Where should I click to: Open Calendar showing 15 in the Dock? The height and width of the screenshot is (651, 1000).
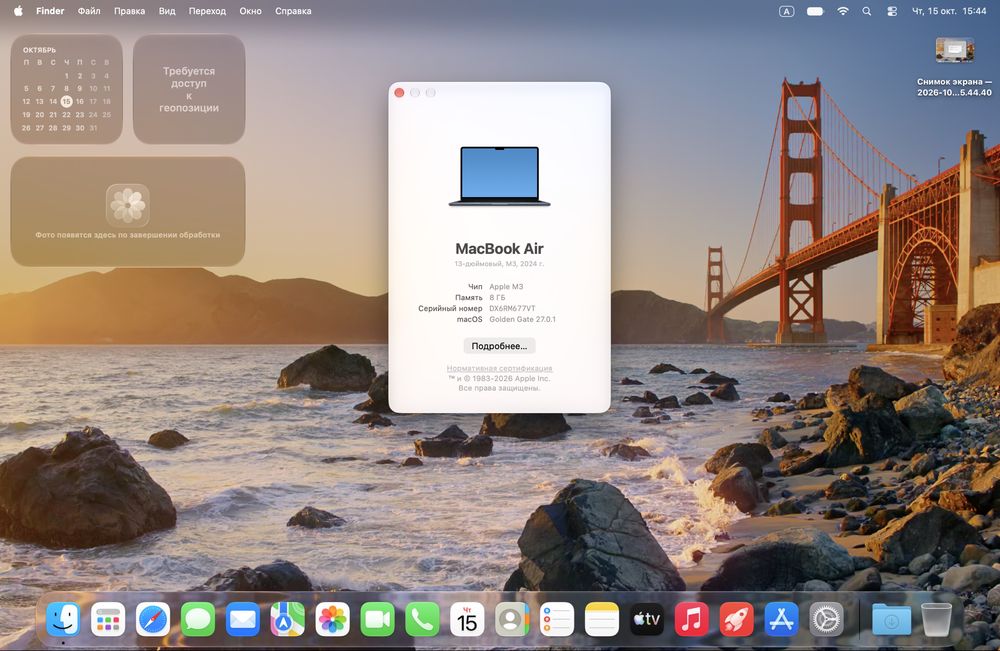[467, 619]
